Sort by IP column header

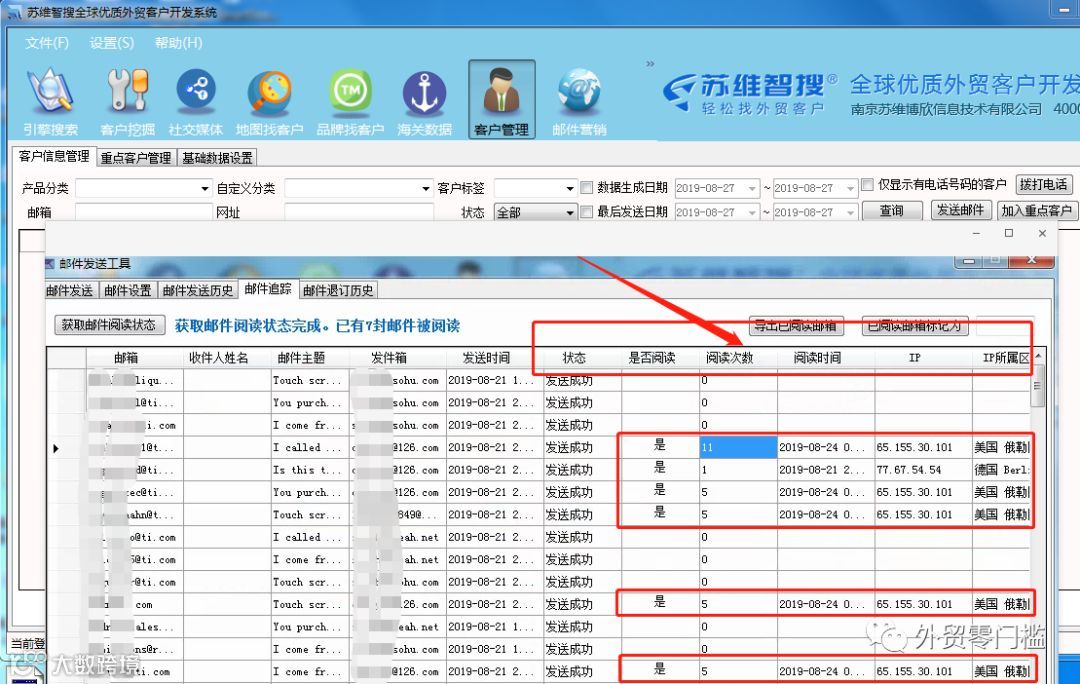[x=915, y=357]
